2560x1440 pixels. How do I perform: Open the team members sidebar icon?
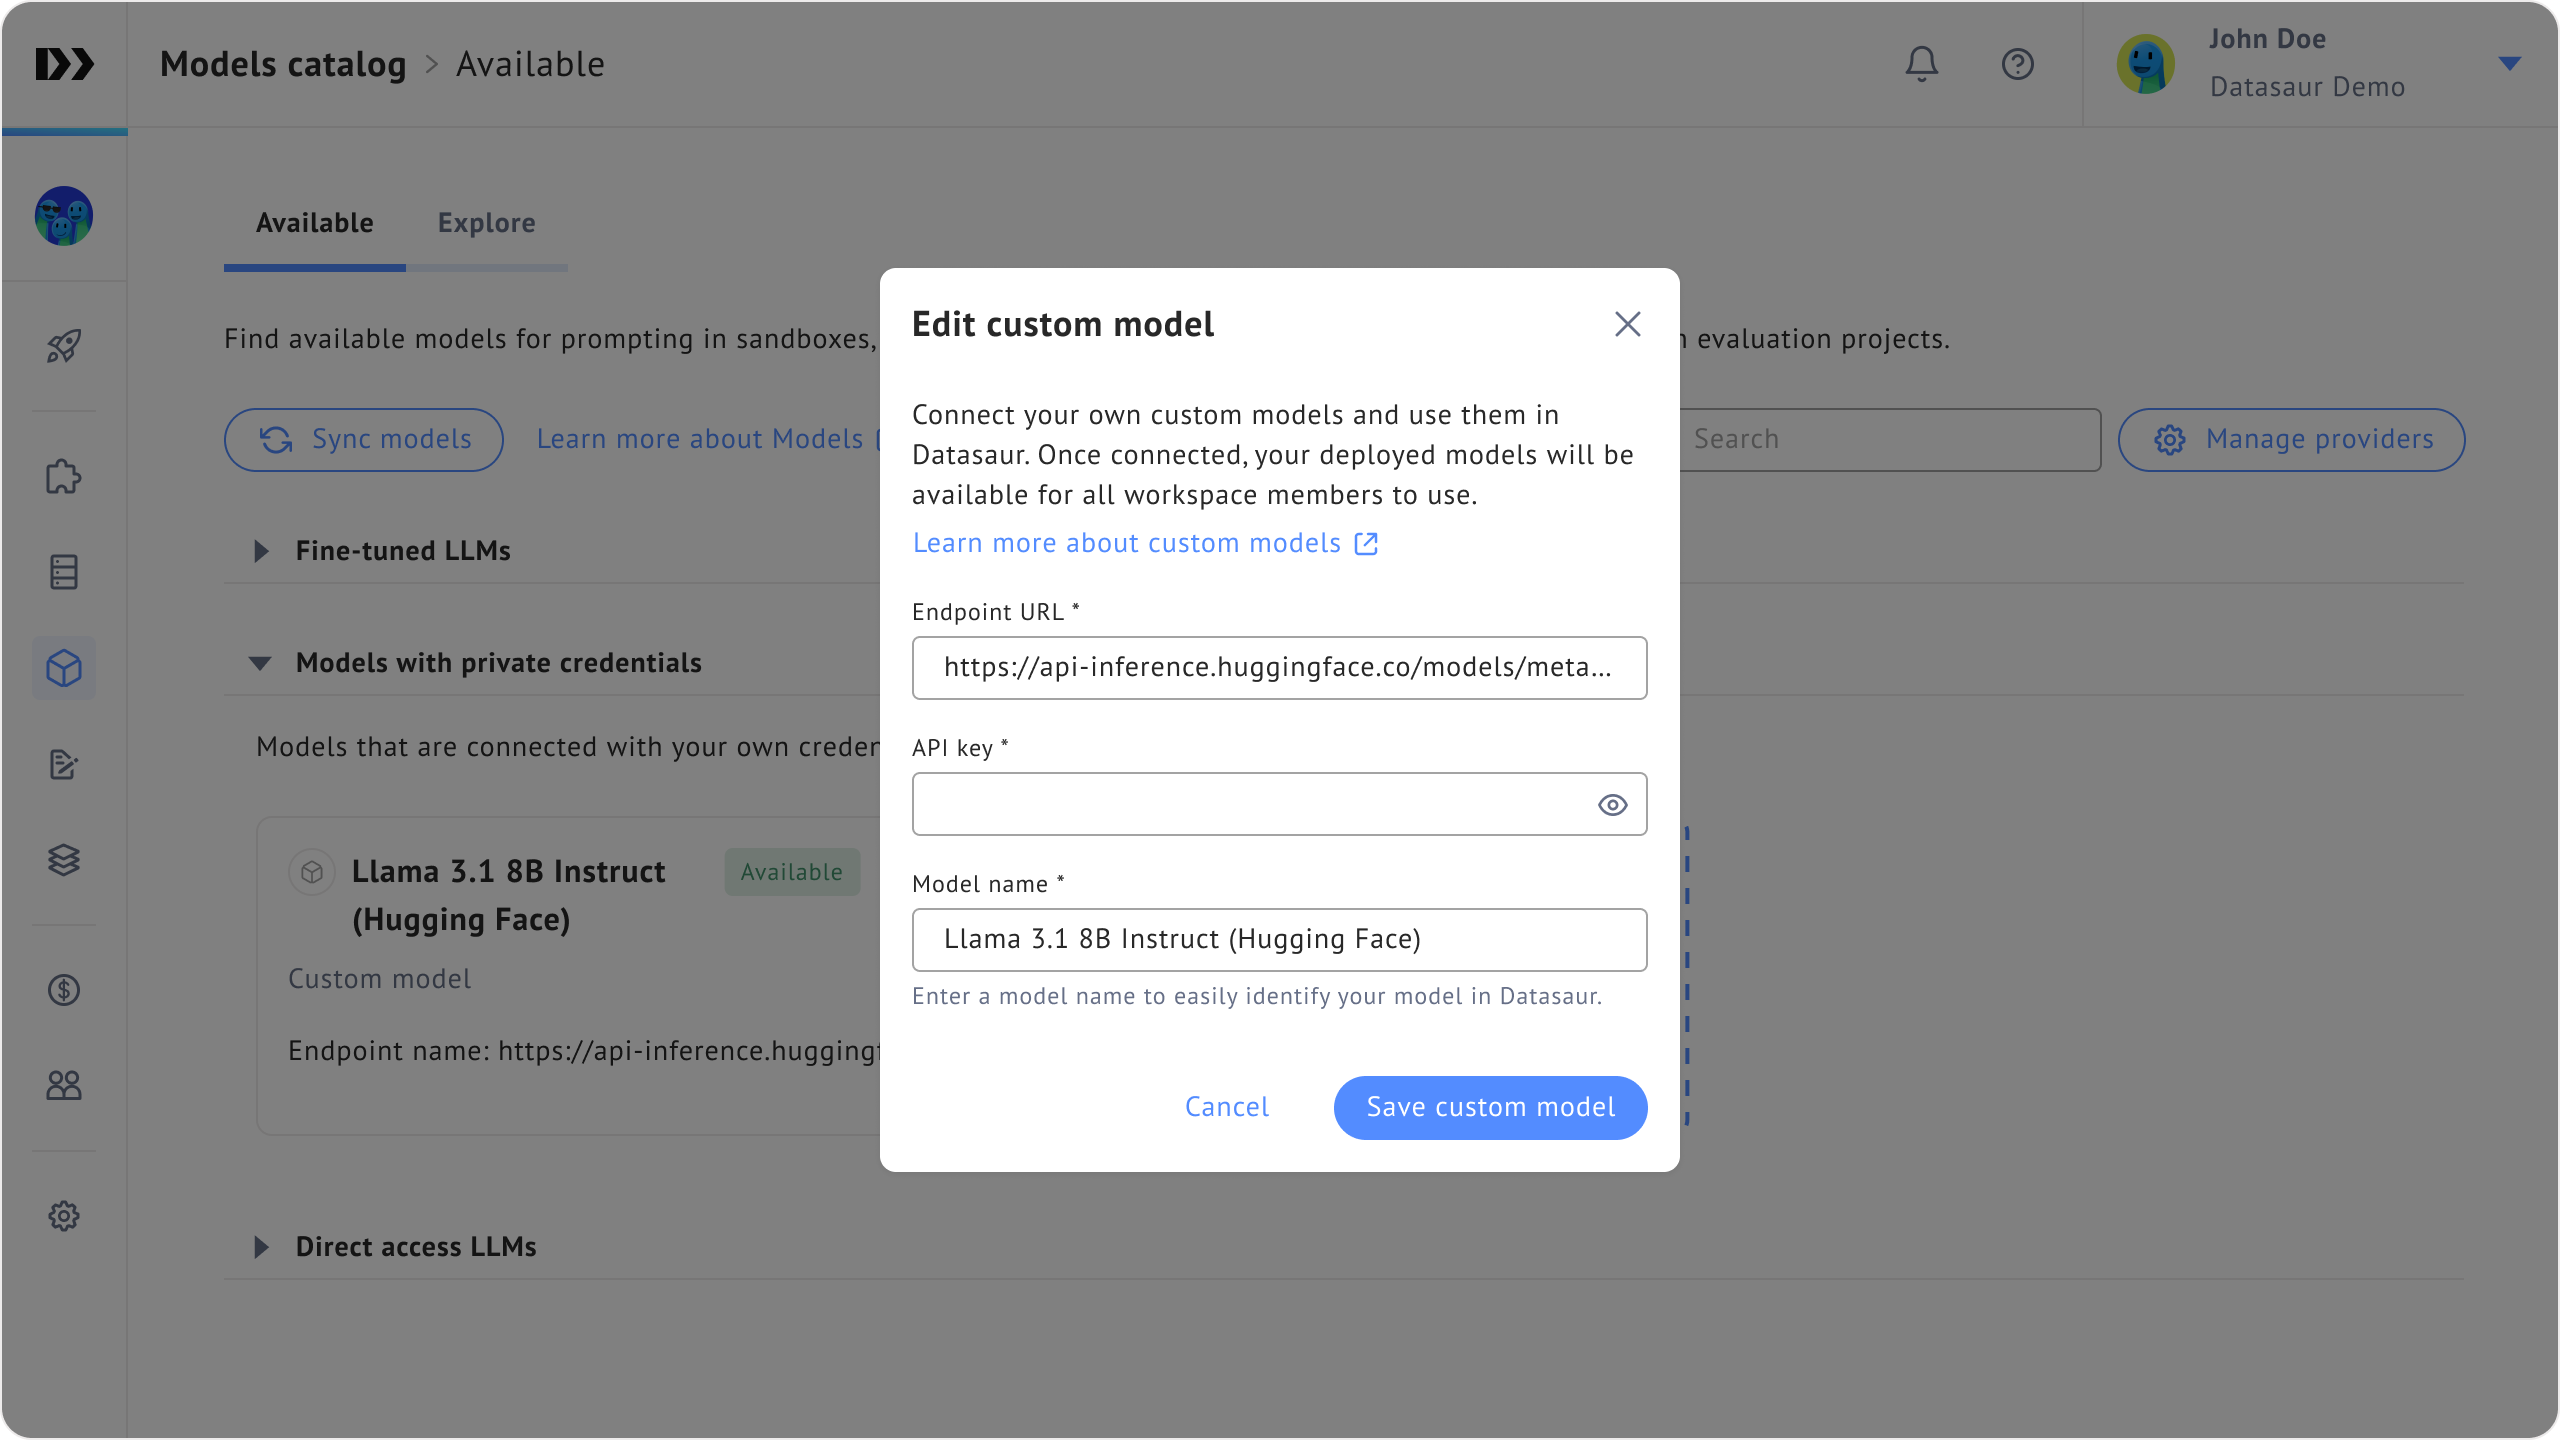(x=64, y=1085)
